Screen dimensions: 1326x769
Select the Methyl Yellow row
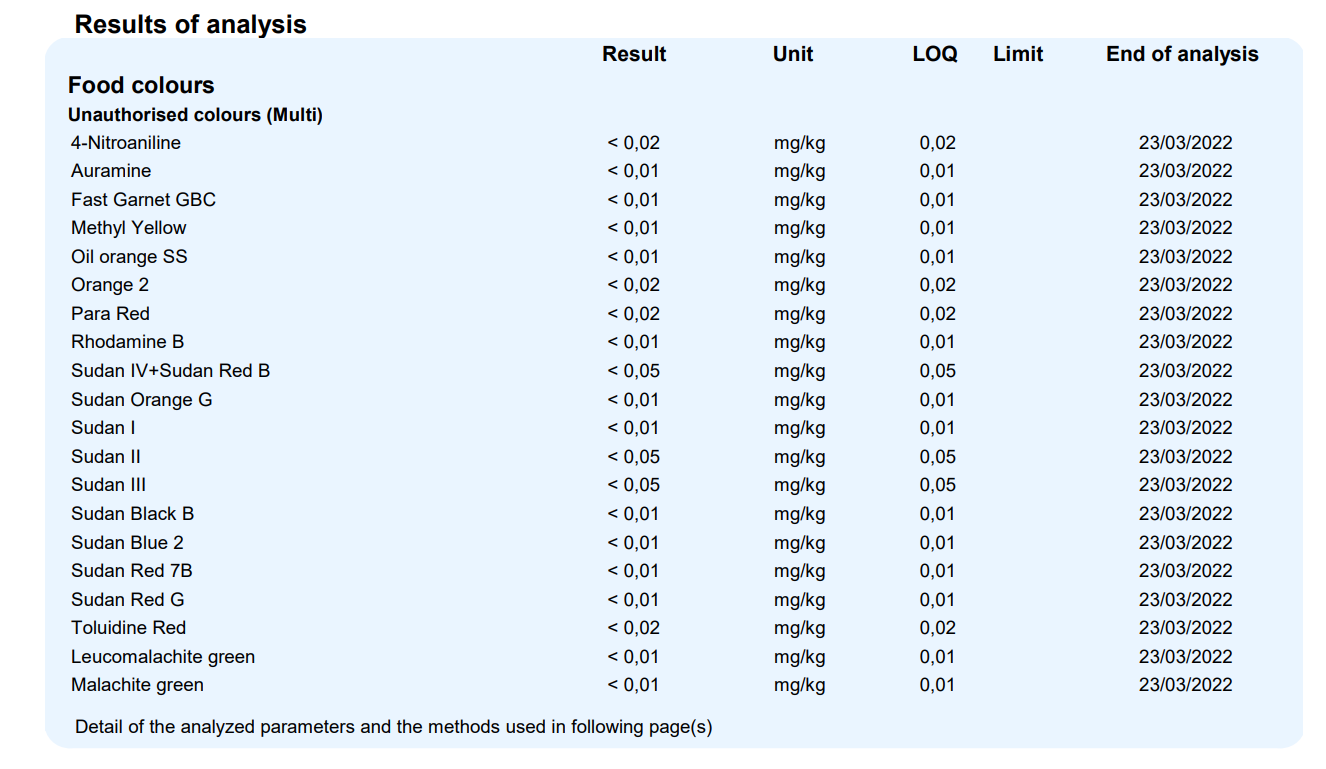point(651,228)
